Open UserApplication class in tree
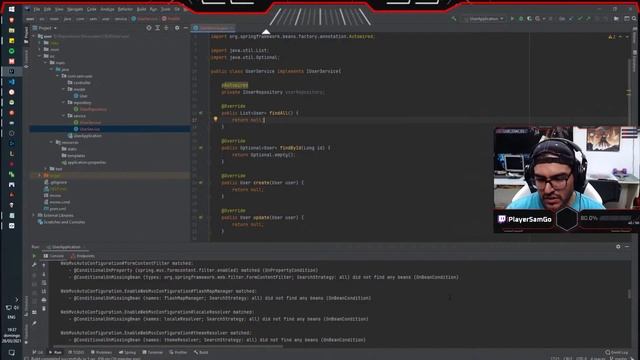Viewport: 640px width, 360px height. 84,136
